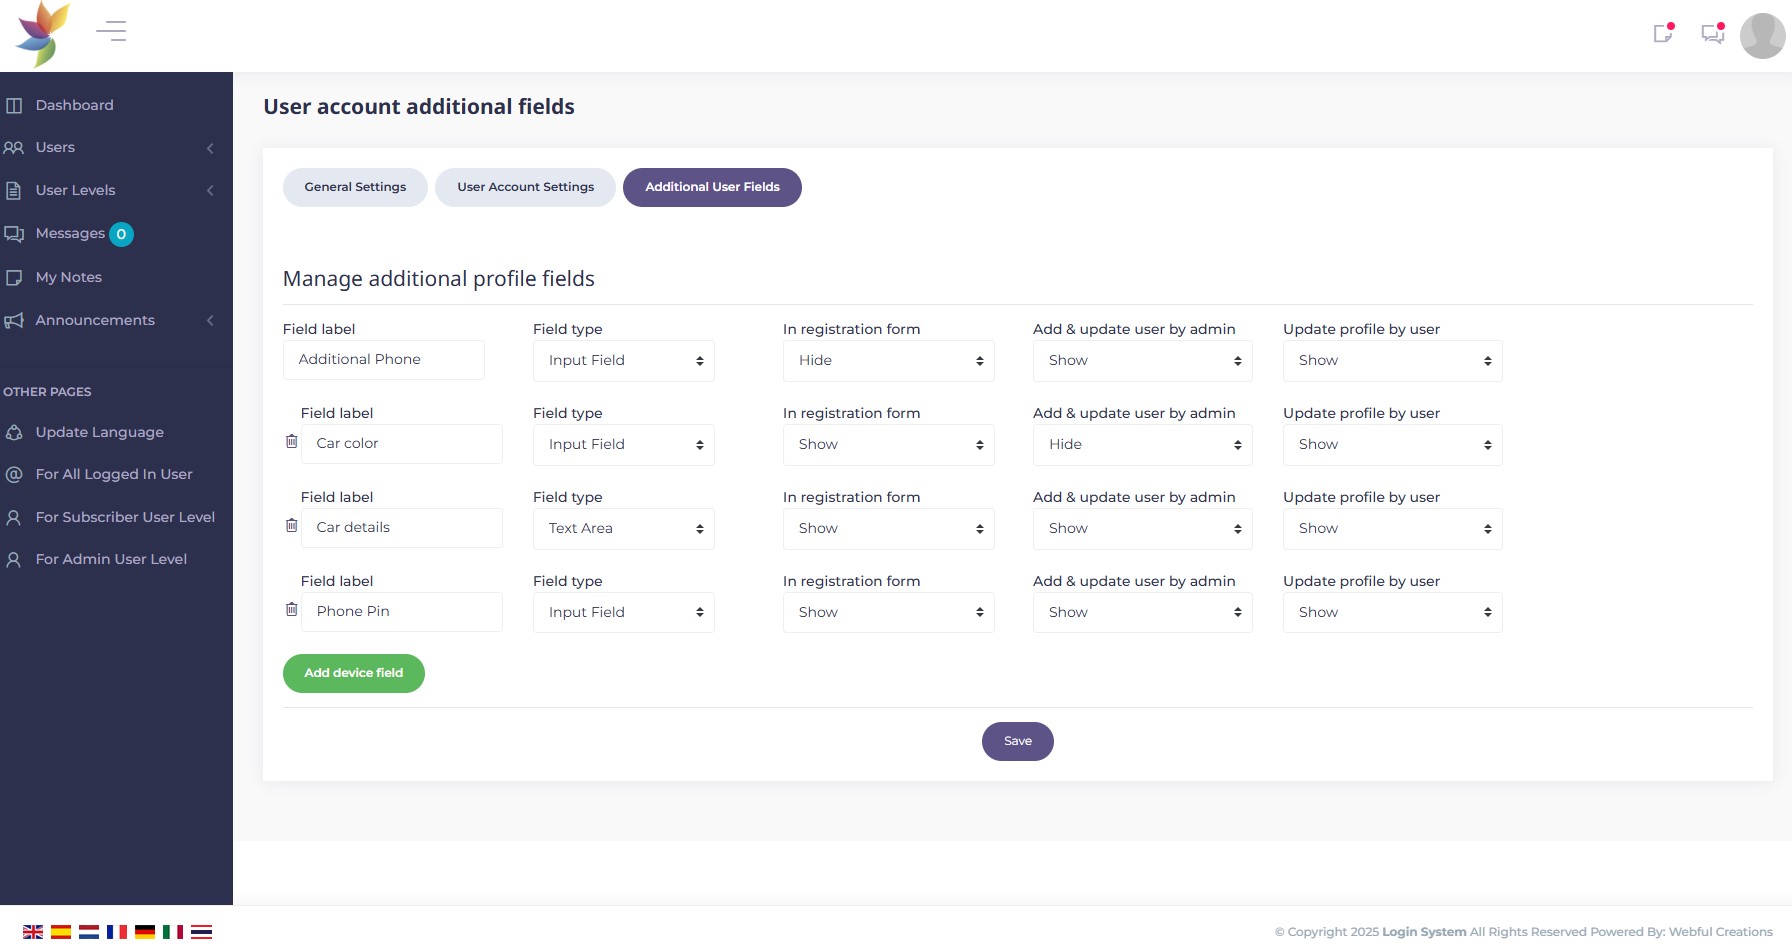Viewport: 1792px width, 950px height.
Task: Collapse the sidebar with the hamburger icon
Action: point(110,30)
